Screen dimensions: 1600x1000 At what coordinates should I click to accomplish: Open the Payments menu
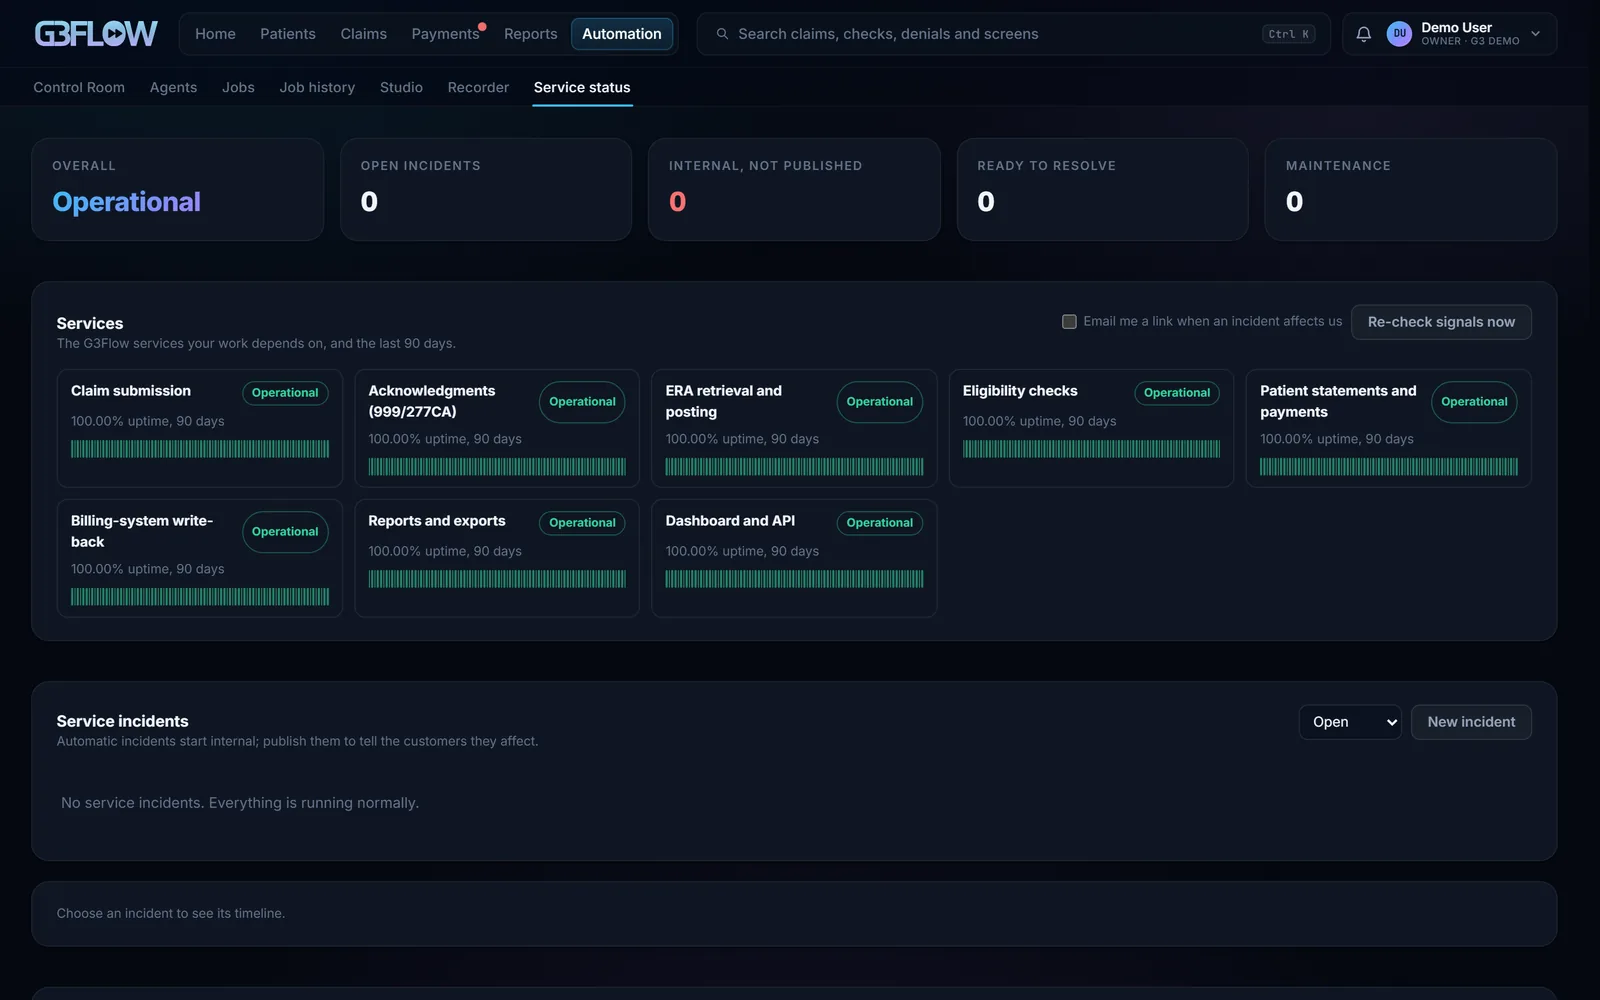446,34
